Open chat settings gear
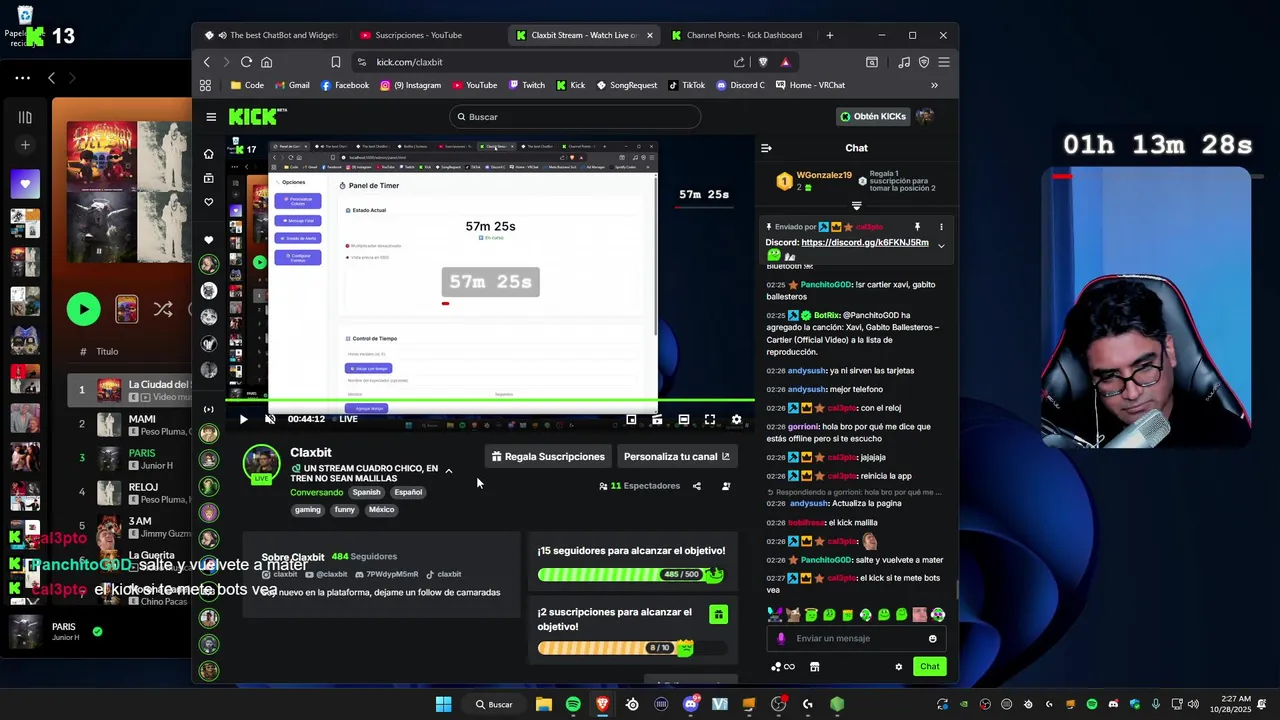Image resolution: width=1280 pixels, height=720 pixels. [x=898, y=667]
